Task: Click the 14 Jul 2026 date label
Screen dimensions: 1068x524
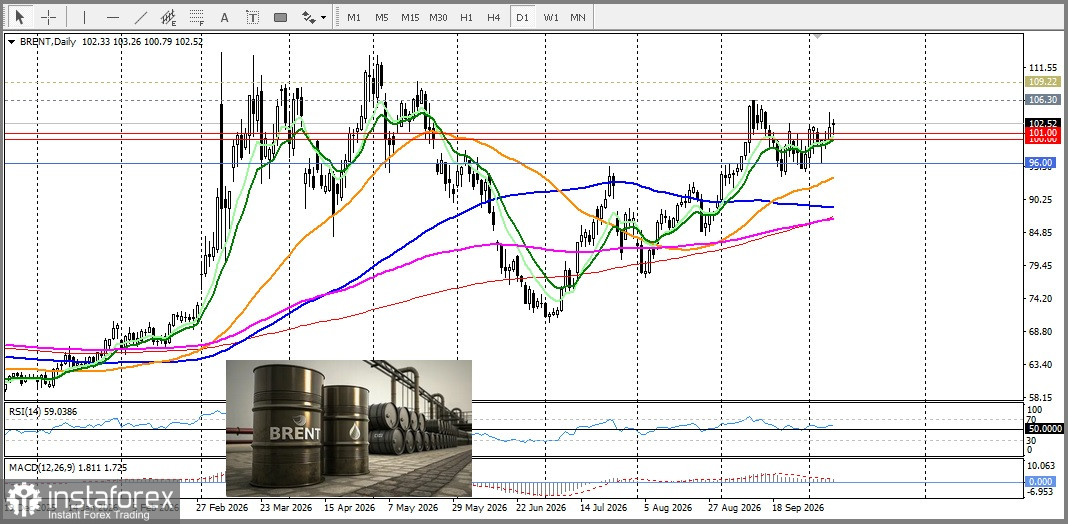Action: pyautogui.click(x=603, y=508)
